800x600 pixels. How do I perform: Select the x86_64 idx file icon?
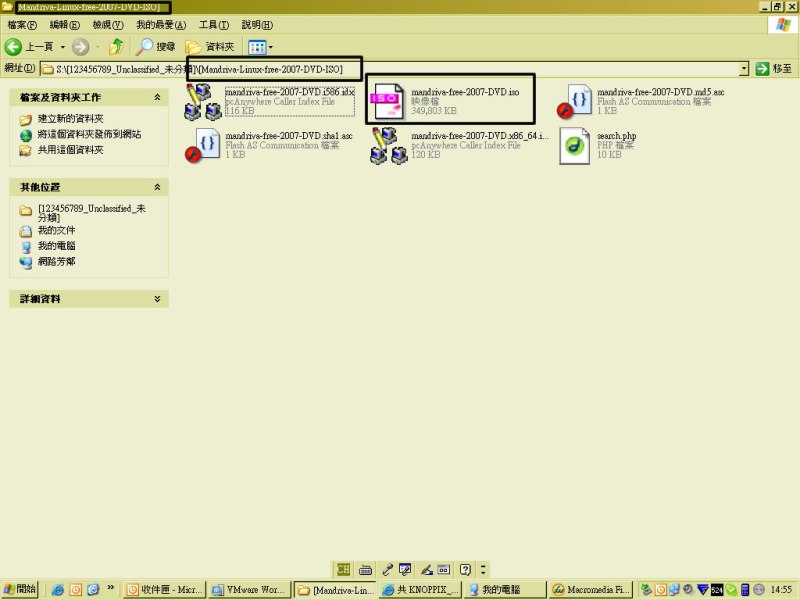coord(389,146)
